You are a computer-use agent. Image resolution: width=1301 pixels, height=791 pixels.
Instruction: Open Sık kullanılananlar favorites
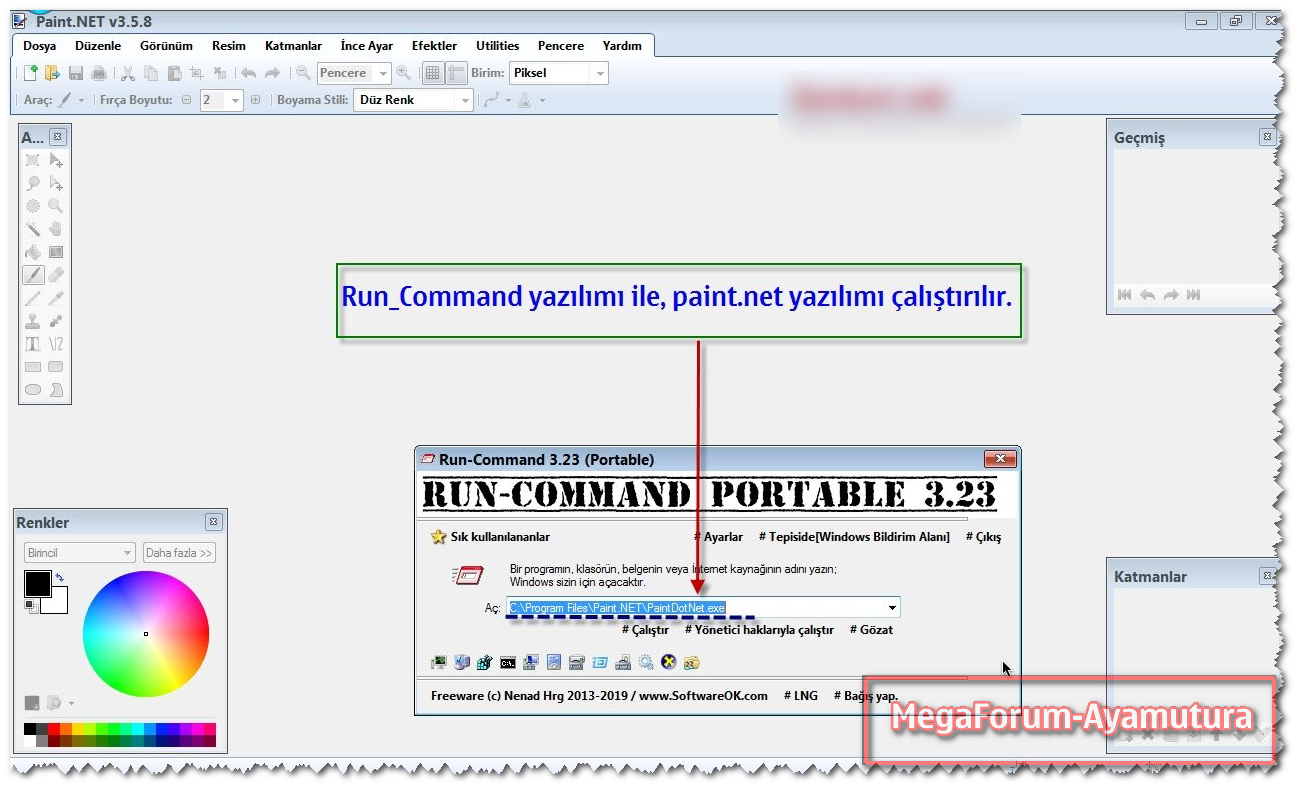coord(490,537)
